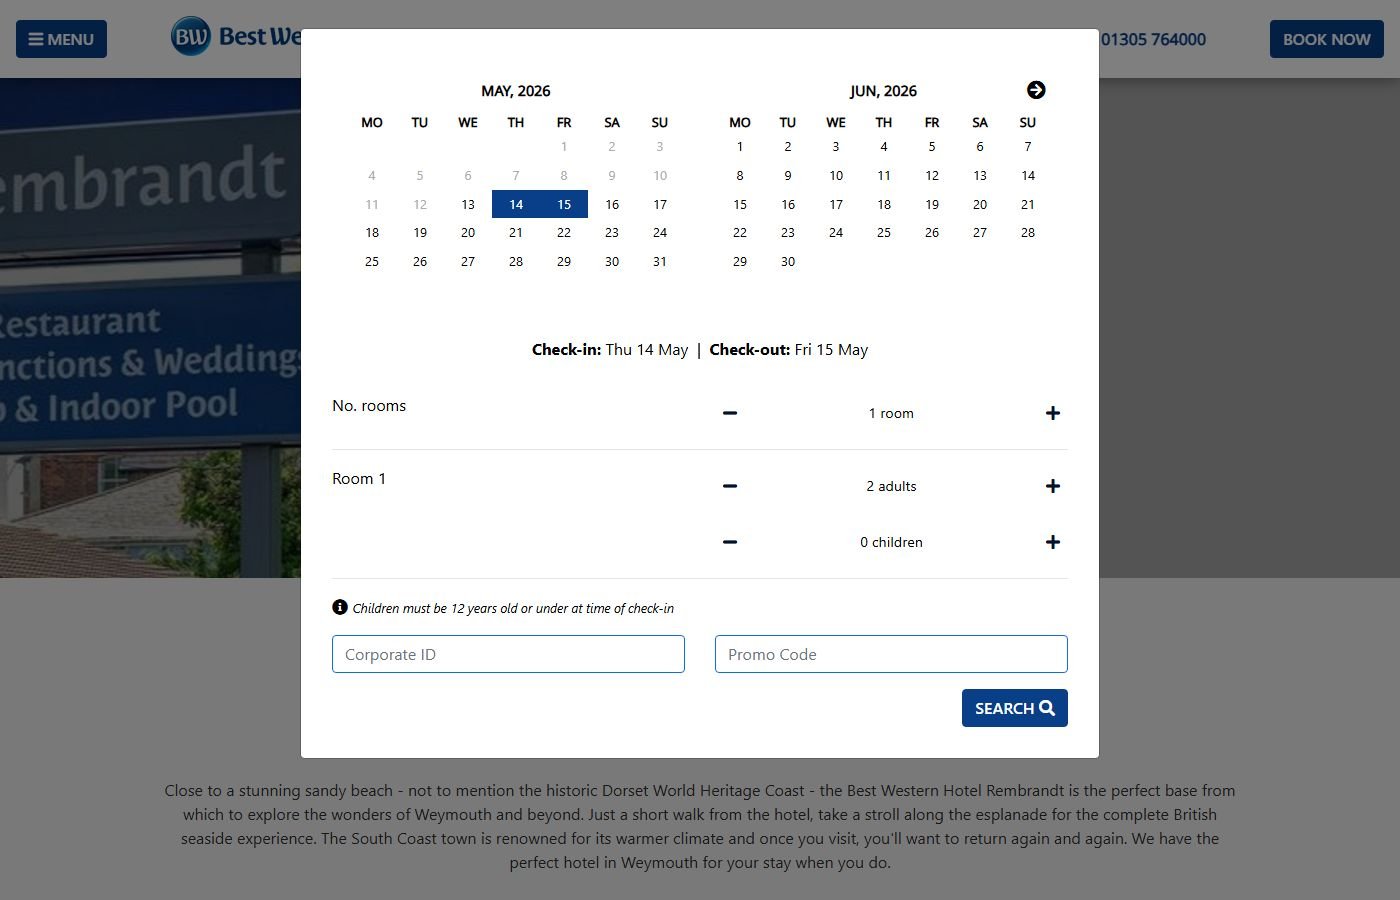Pick June 29 in the calendar
Viewport: 1400px width, 900px height.
[740, 261]
